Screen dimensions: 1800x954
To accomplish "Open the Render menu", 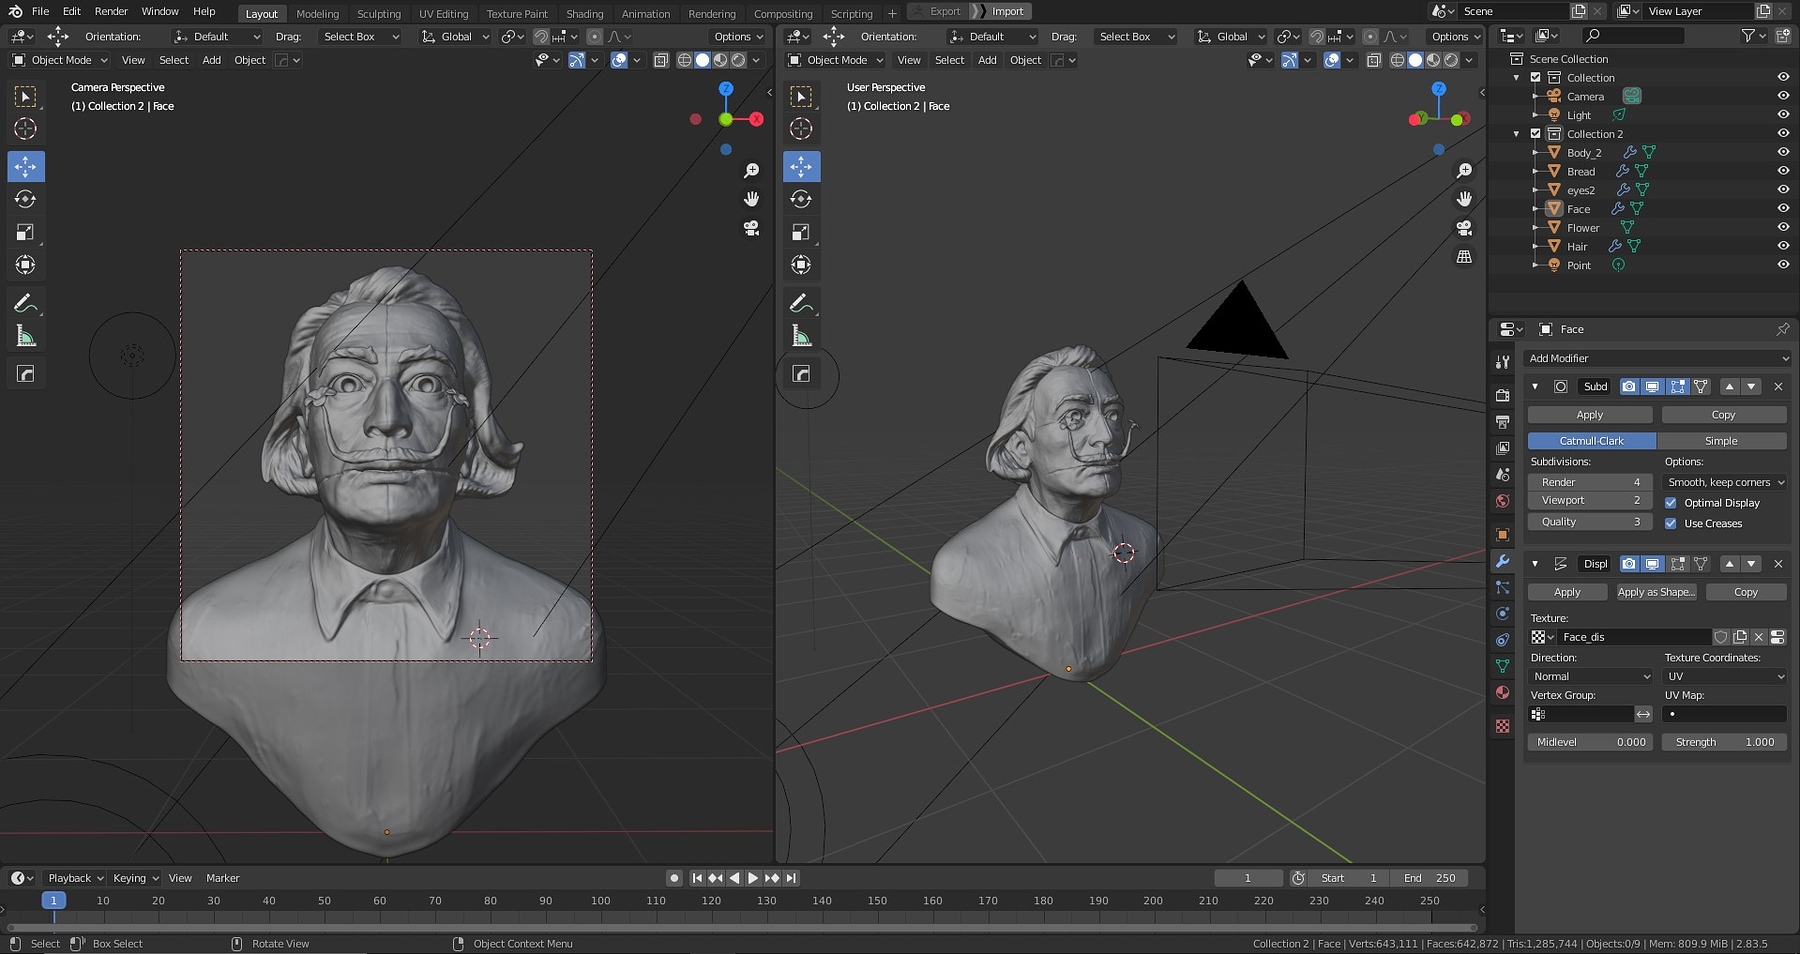I will click(x=110, y=11).
